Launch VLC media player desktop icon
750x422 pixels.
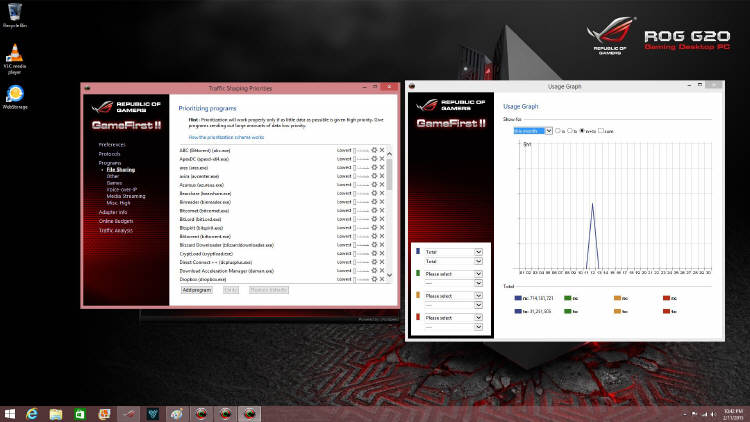coord(15,58)
